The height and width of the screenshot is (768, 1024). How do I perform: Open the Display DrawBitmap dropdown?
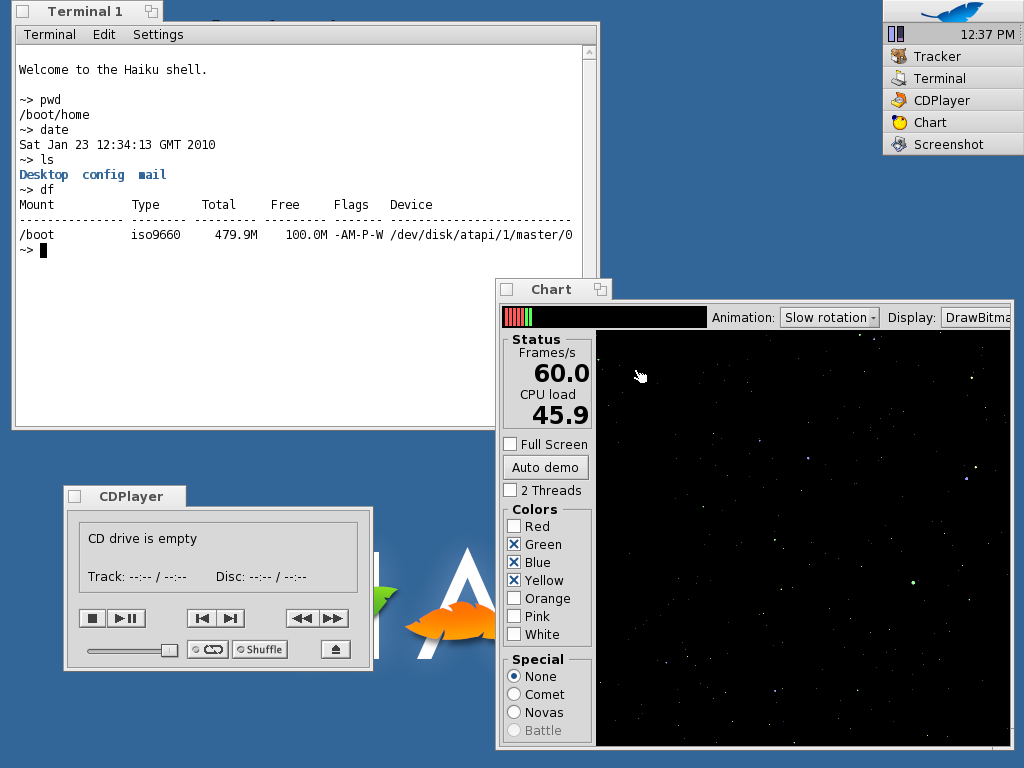point(976,317)
